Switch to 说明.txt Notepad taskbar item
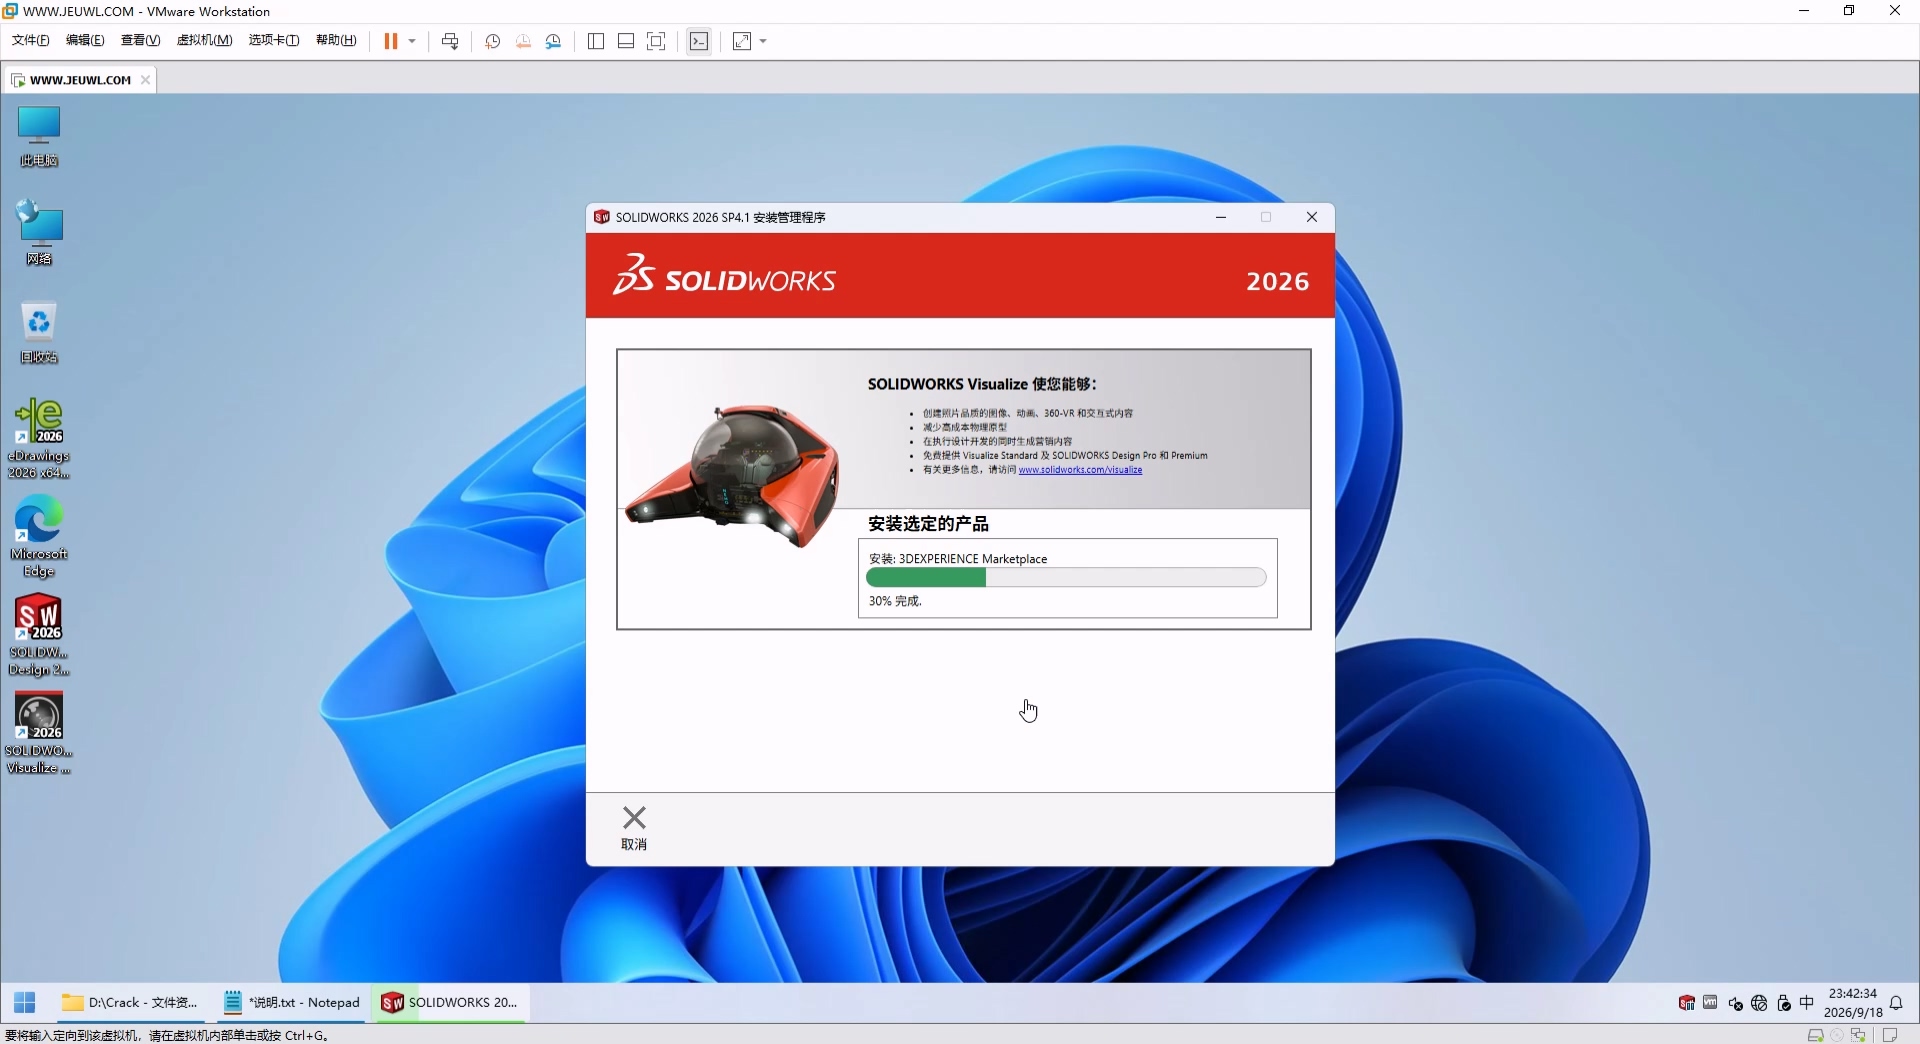The width and height of the screenshot is (1920, 1044). pyautogui.click(x=292, y=1002)
